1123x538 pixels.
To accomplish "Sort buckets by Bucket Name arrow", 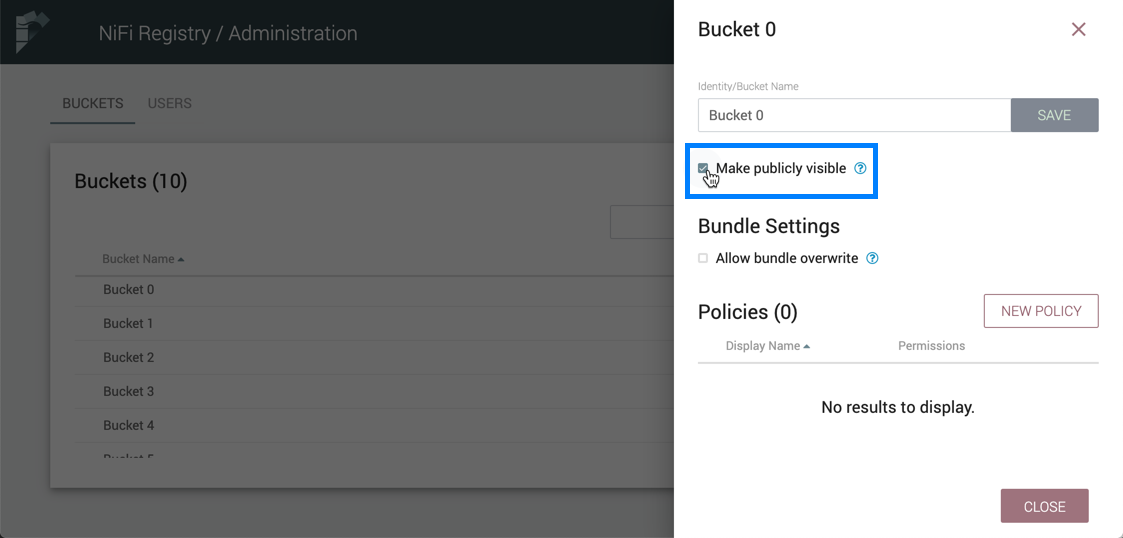I will pyautogui.click(x=181, y=260).
